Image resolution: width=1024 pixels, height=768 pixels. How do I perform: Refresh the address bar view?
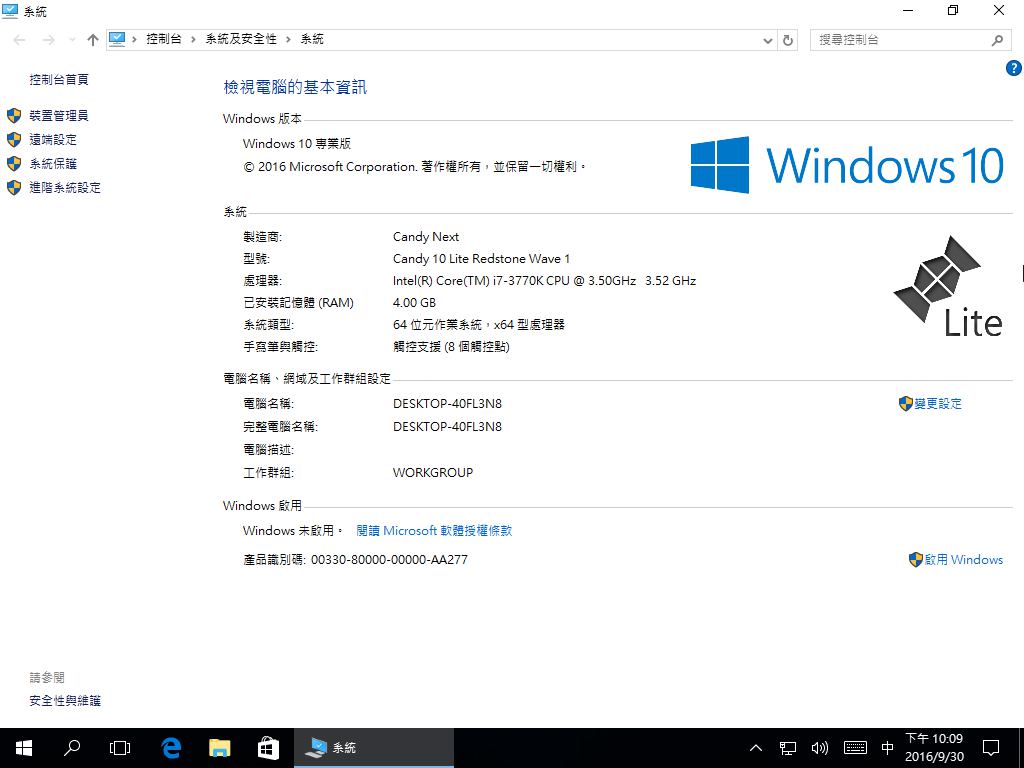coord(788,40)
